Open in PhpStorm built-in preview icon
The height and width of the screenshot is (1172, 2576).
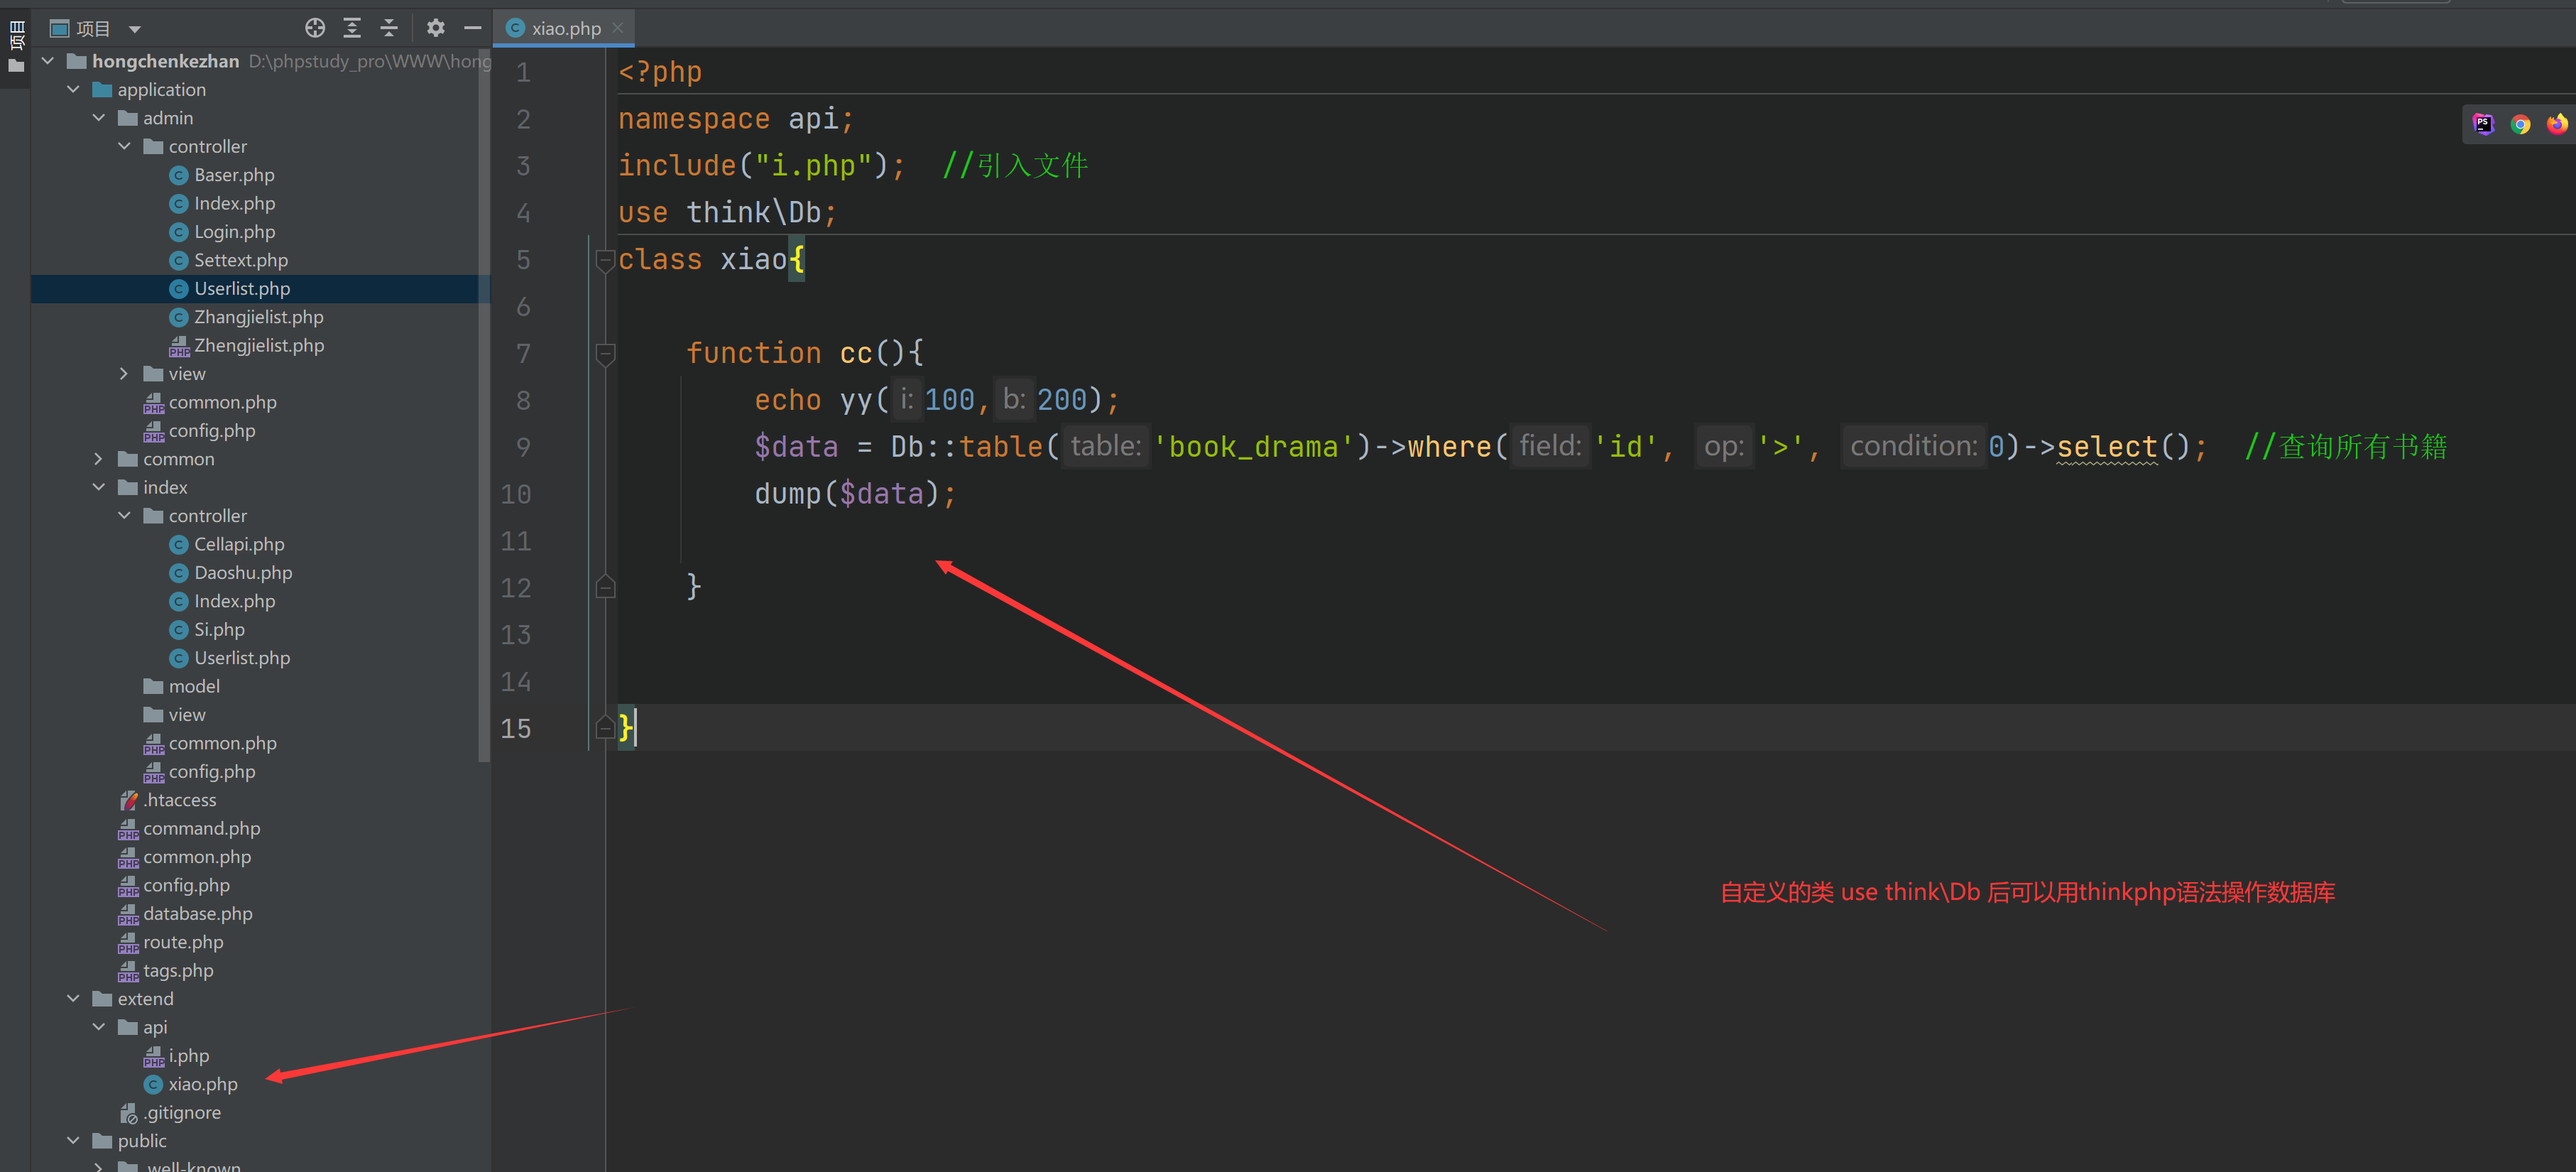pos(2483,124)
